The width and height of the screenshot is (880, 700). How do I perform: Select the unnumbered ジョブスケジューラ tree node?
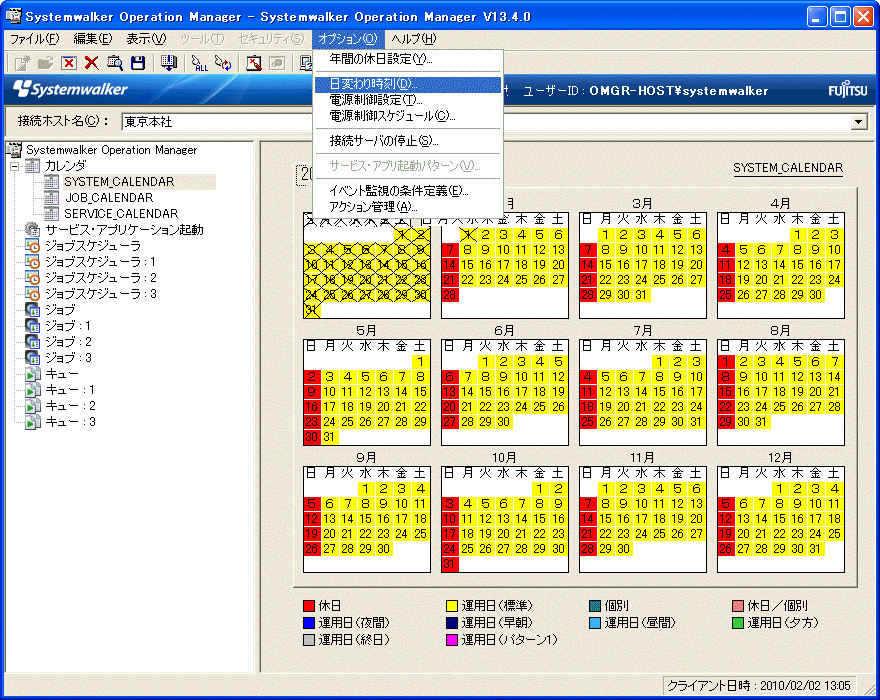pyautogui.click(x=93, y=246)
